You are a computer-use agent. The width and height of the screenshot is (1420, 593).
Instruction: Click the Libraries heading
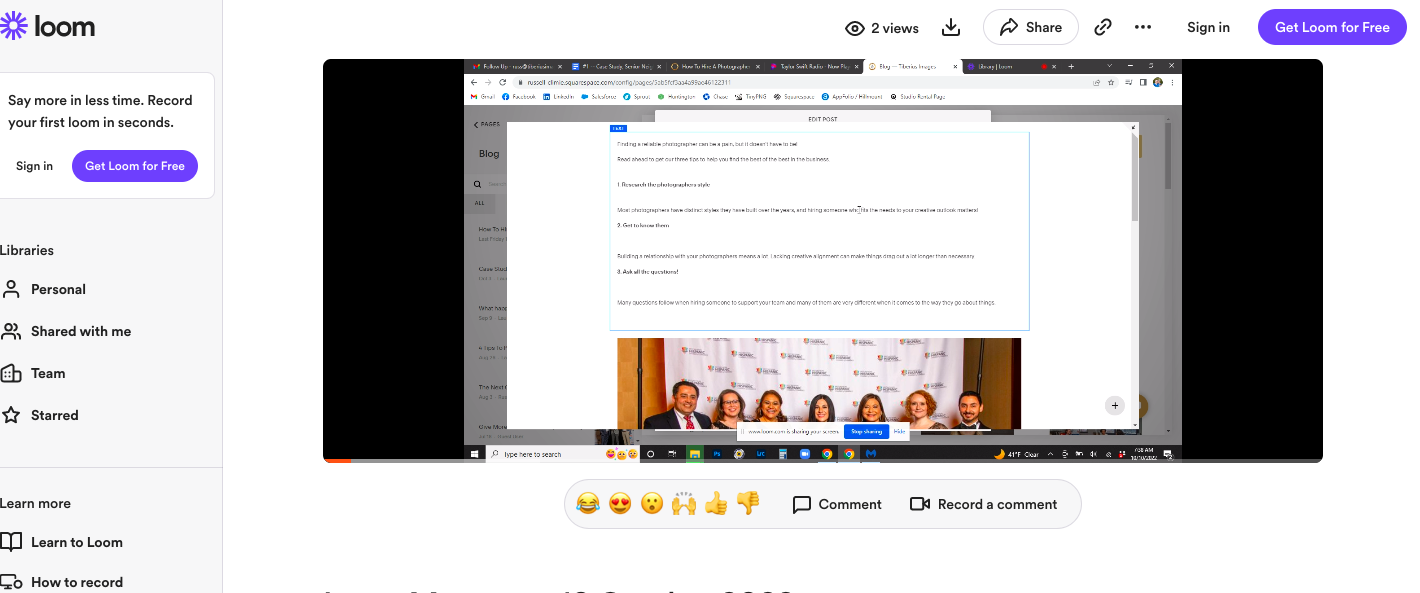[x=27, y=250]
